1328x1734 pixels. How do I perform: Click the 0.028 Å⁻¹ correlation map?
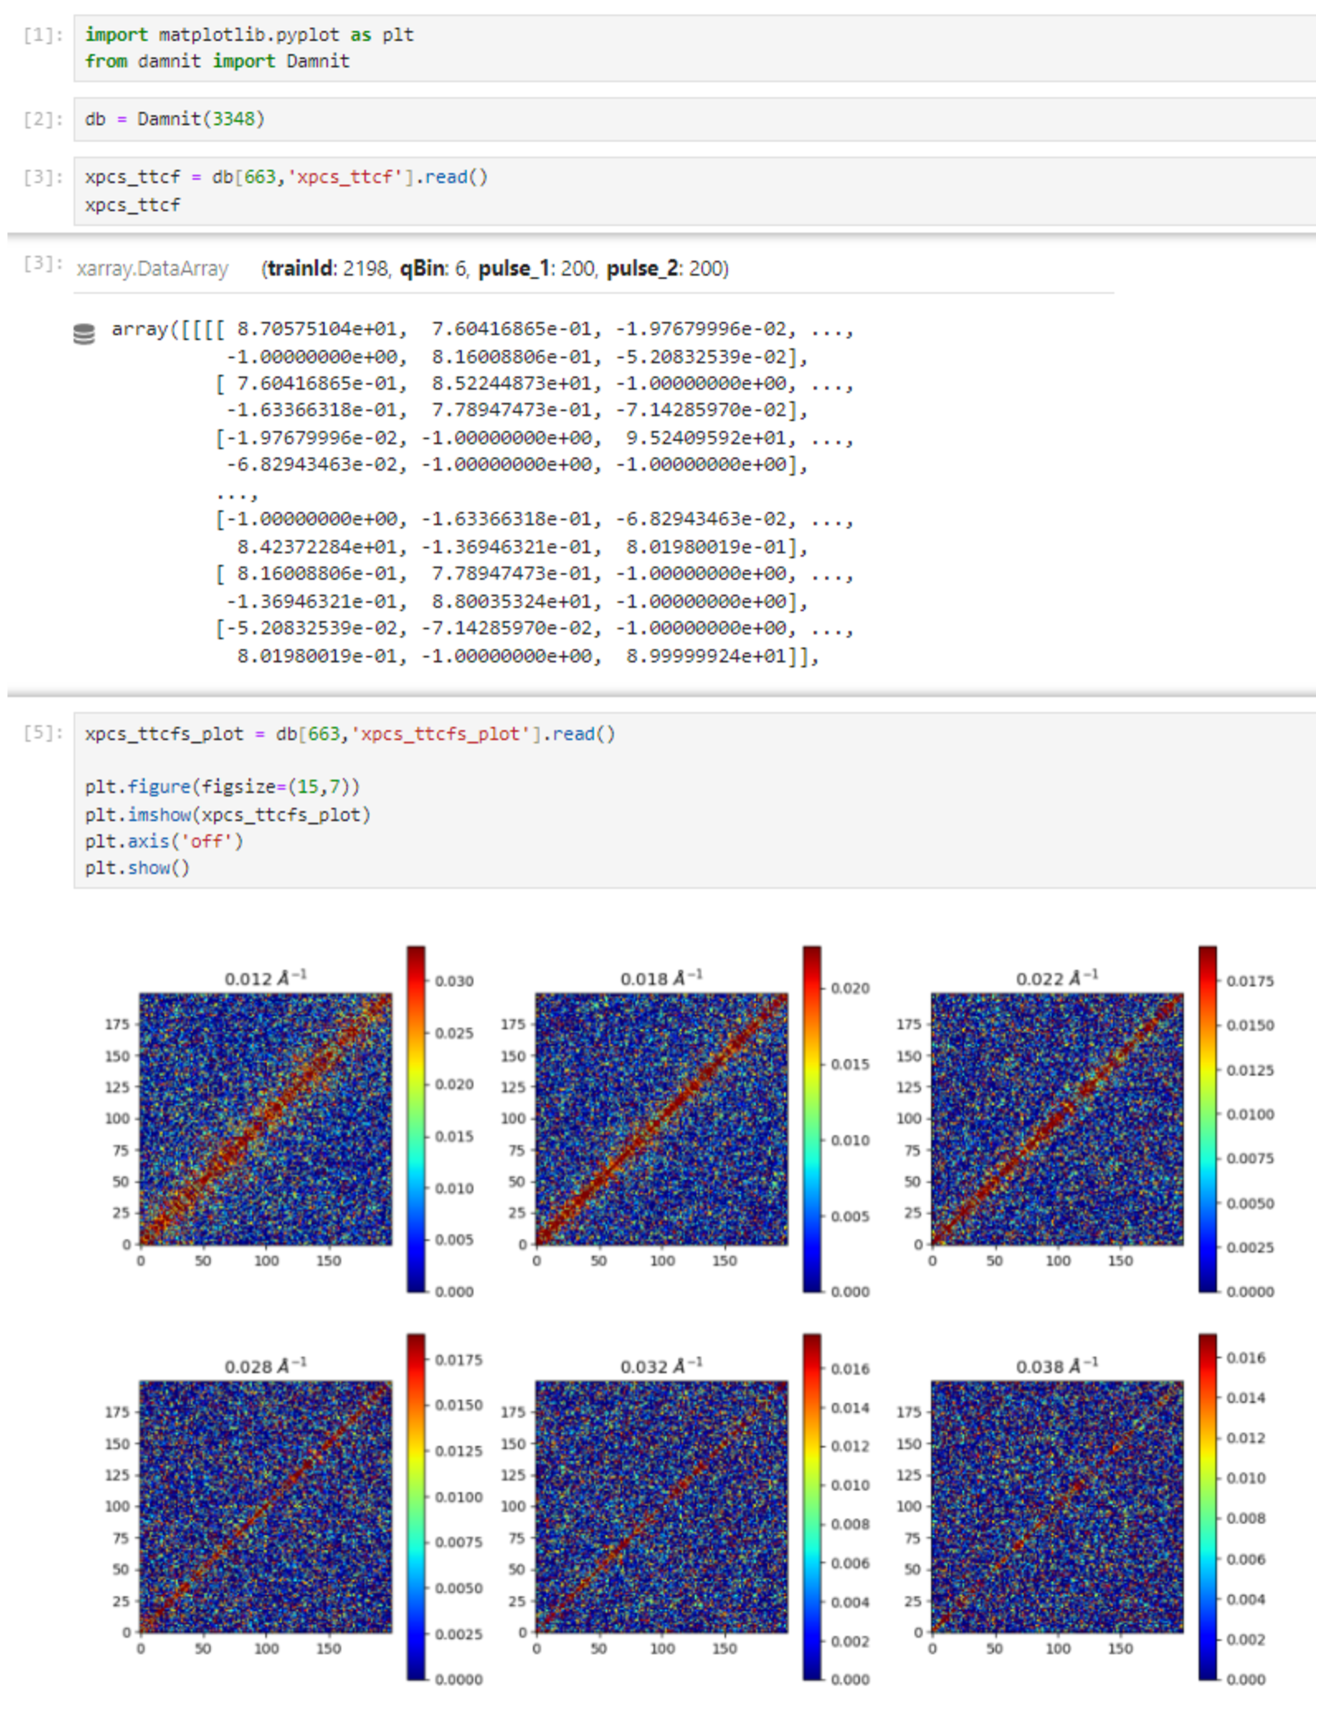[x=265, y=1507]
